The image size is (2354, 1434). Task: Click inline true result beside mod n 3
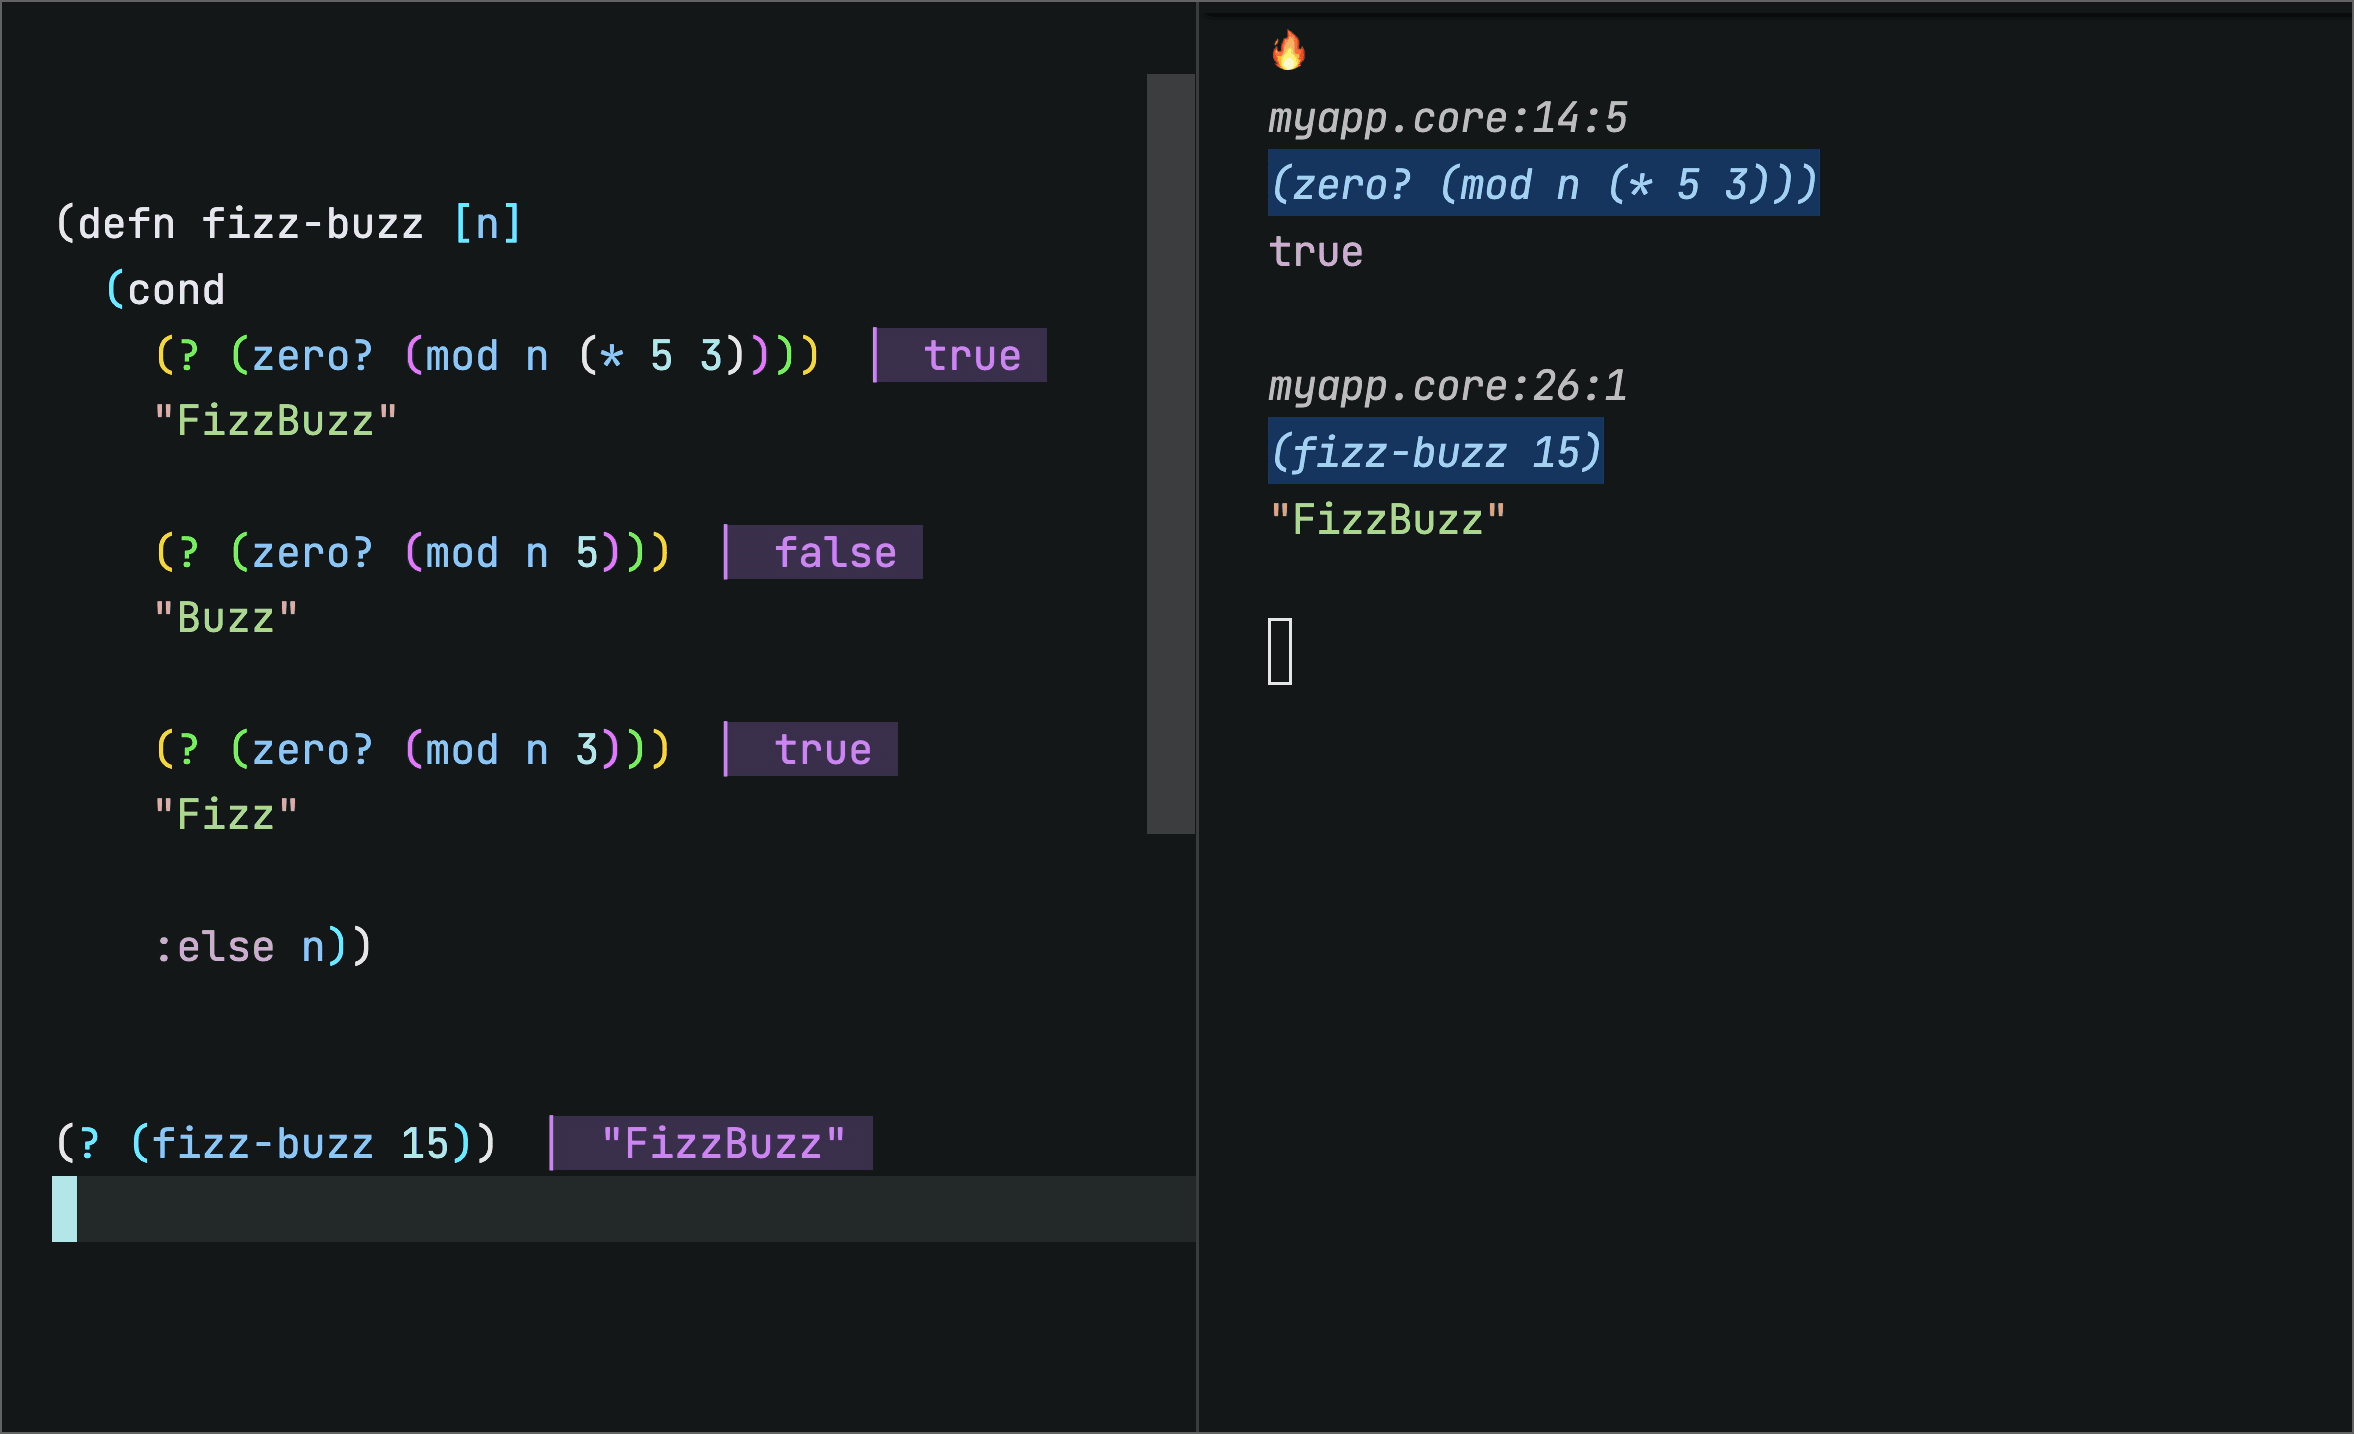(x=811, y=749)
